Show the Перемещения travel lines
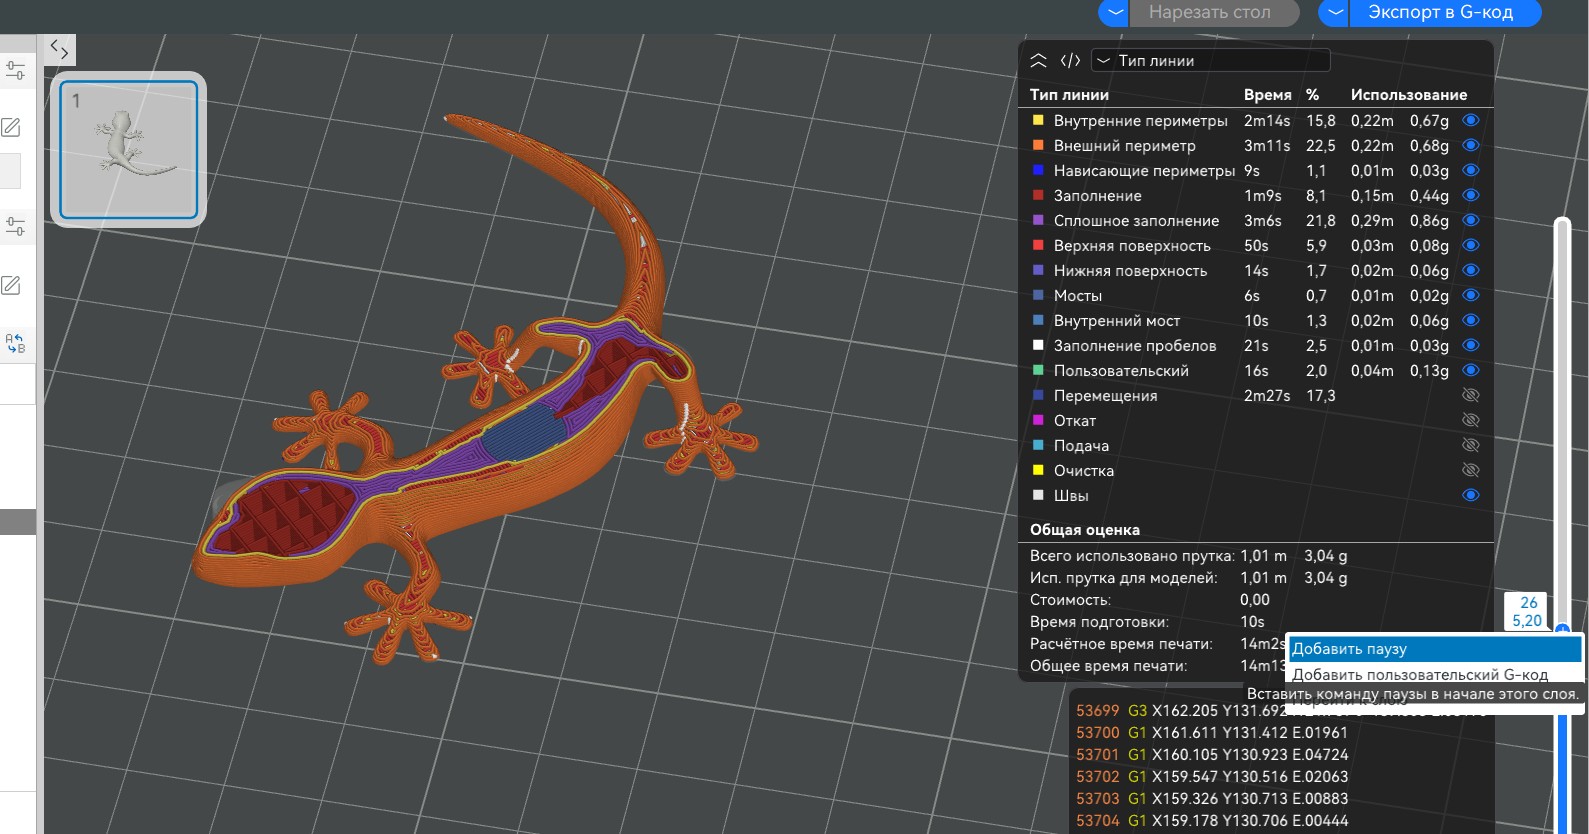The height and width of the screenshot is (834, 1589). [1470, 395]
